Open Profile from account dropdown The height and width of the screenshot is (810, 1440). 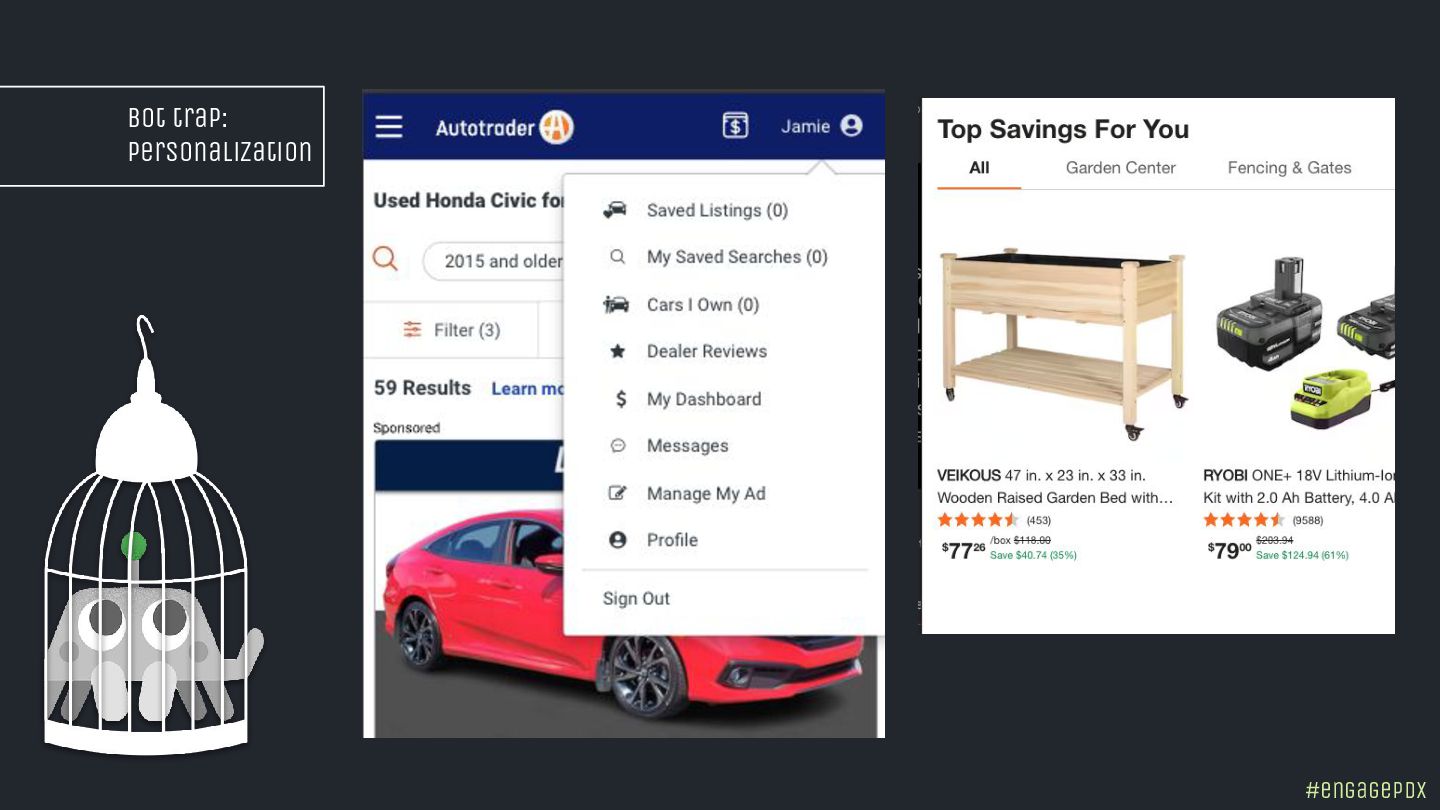(653, 540)
